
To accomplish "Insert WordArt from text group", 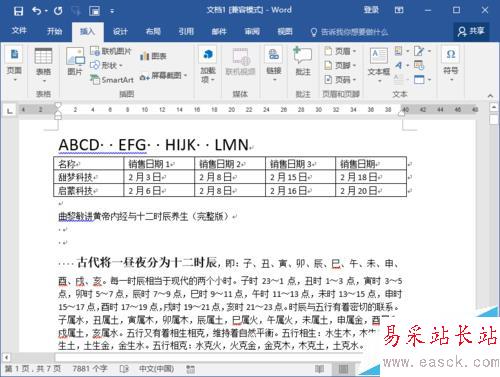I will click(401, 65).
